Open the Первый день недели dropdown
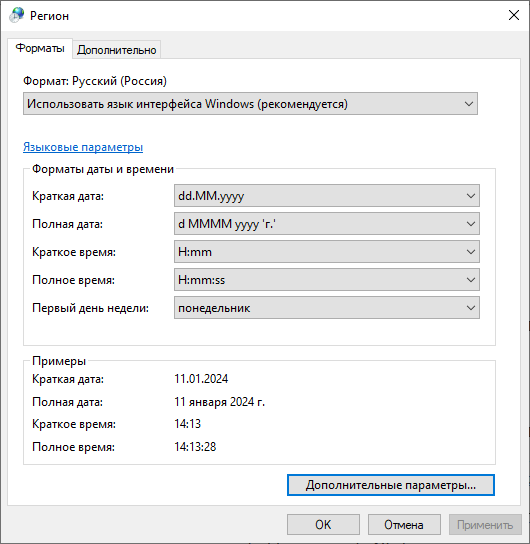 (327, 308)
